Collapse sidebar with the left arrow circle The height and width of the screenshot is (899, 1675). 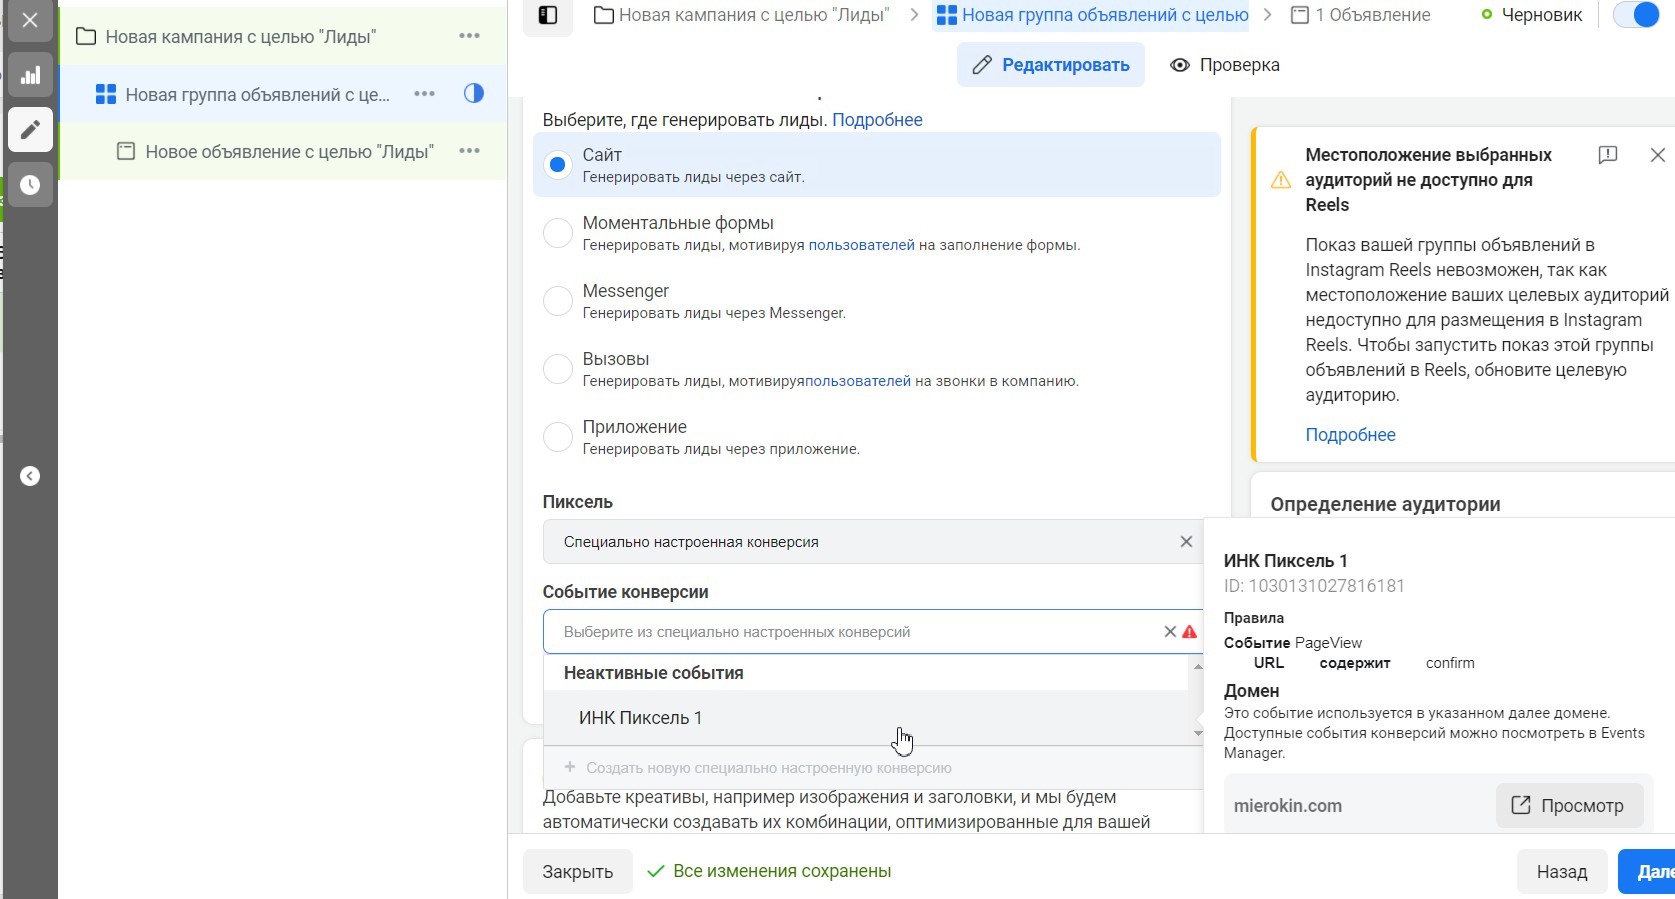pos(30,476)
